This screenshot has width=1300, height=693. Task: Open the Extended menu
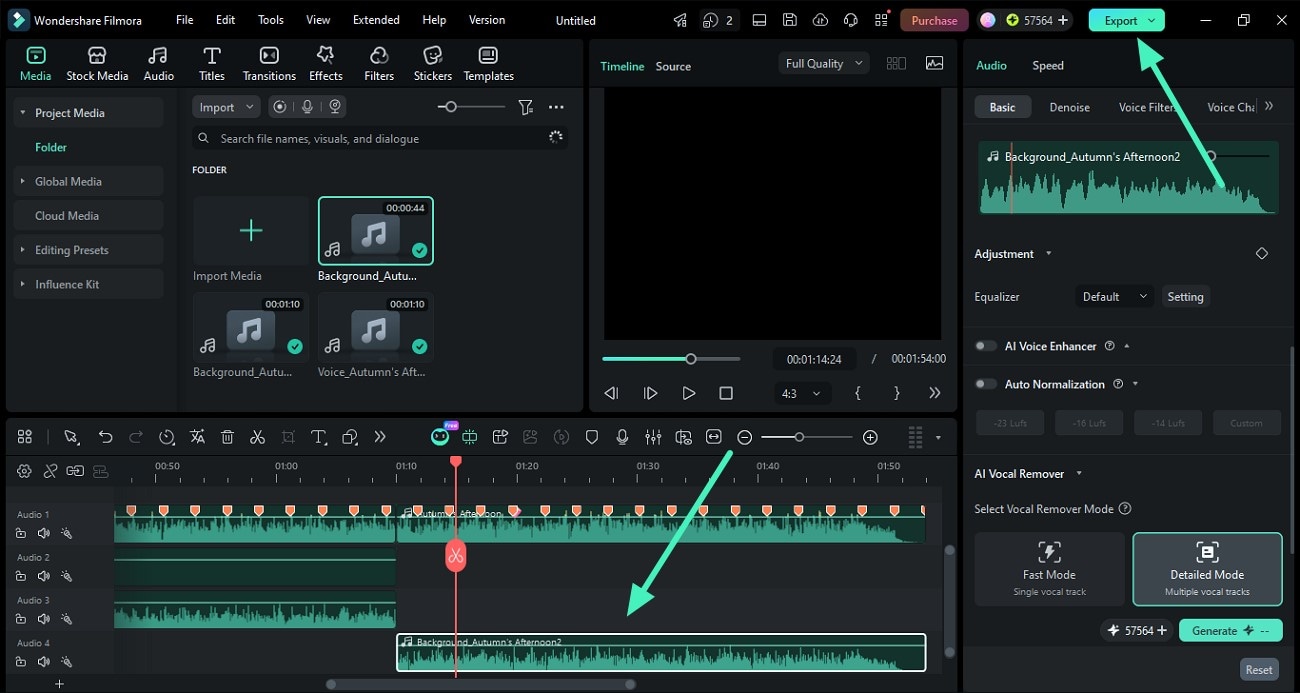pos(376,20)
